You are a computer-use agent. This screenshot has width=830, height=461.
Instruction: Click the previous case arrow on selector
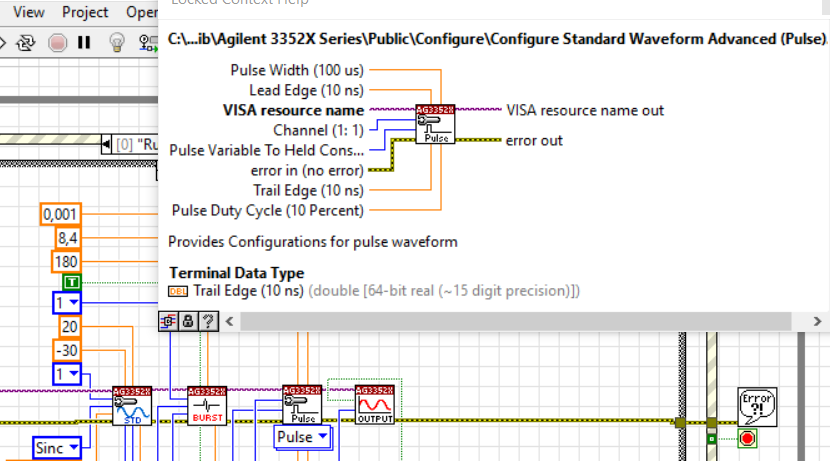click(106, 144)
